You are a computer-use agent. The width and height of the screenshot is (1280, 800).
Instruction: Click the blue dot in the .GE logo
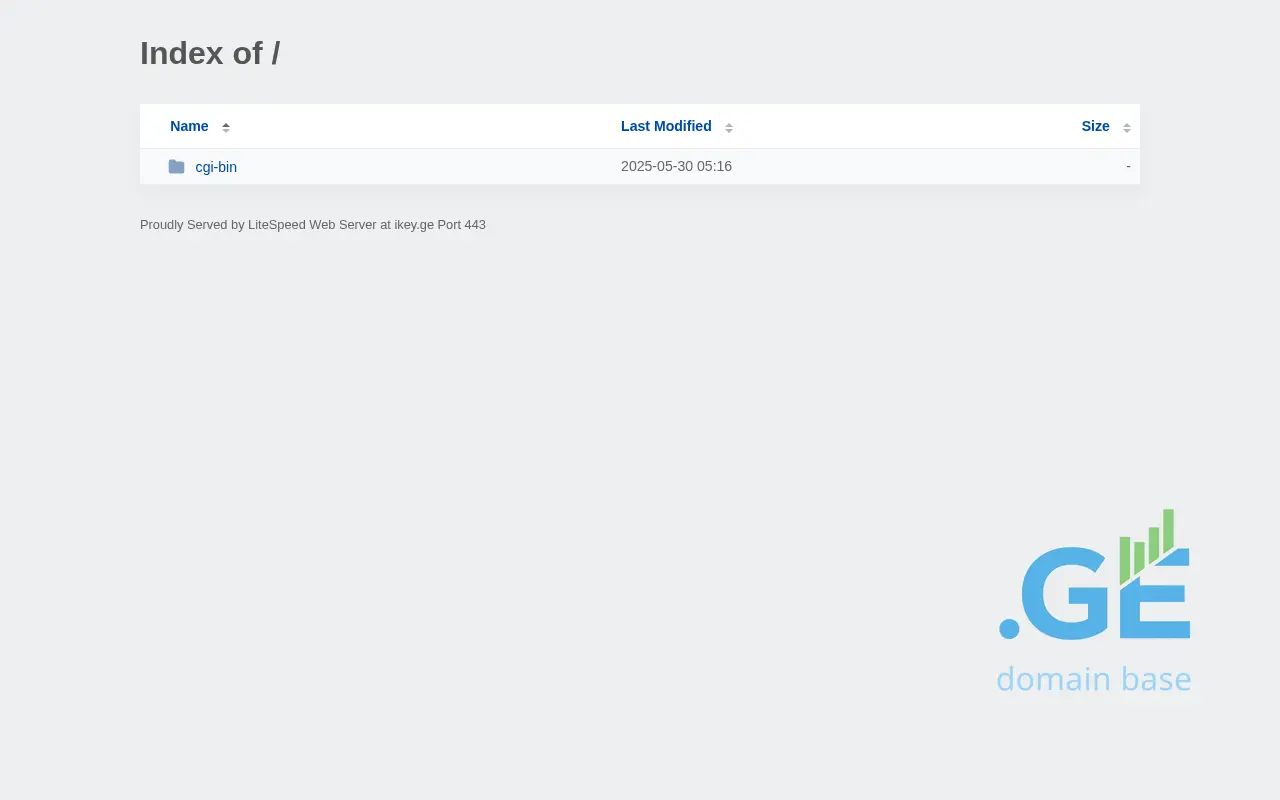point(1009,629)
